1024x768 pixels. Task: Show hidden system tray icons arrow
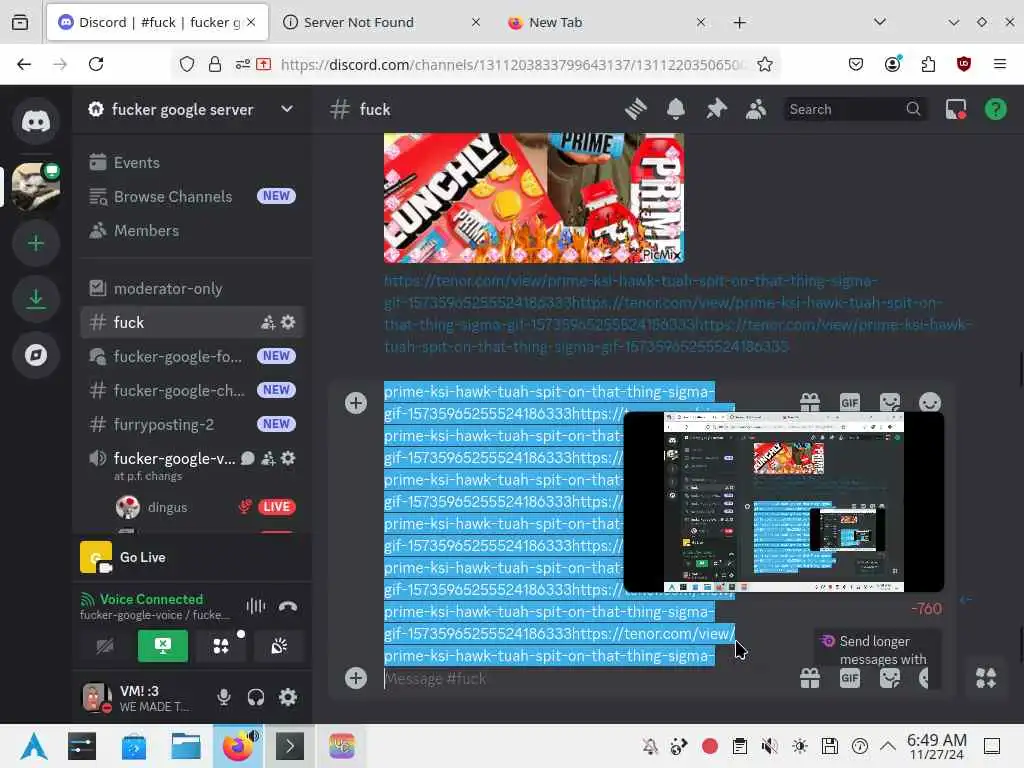tap(888, 746)
